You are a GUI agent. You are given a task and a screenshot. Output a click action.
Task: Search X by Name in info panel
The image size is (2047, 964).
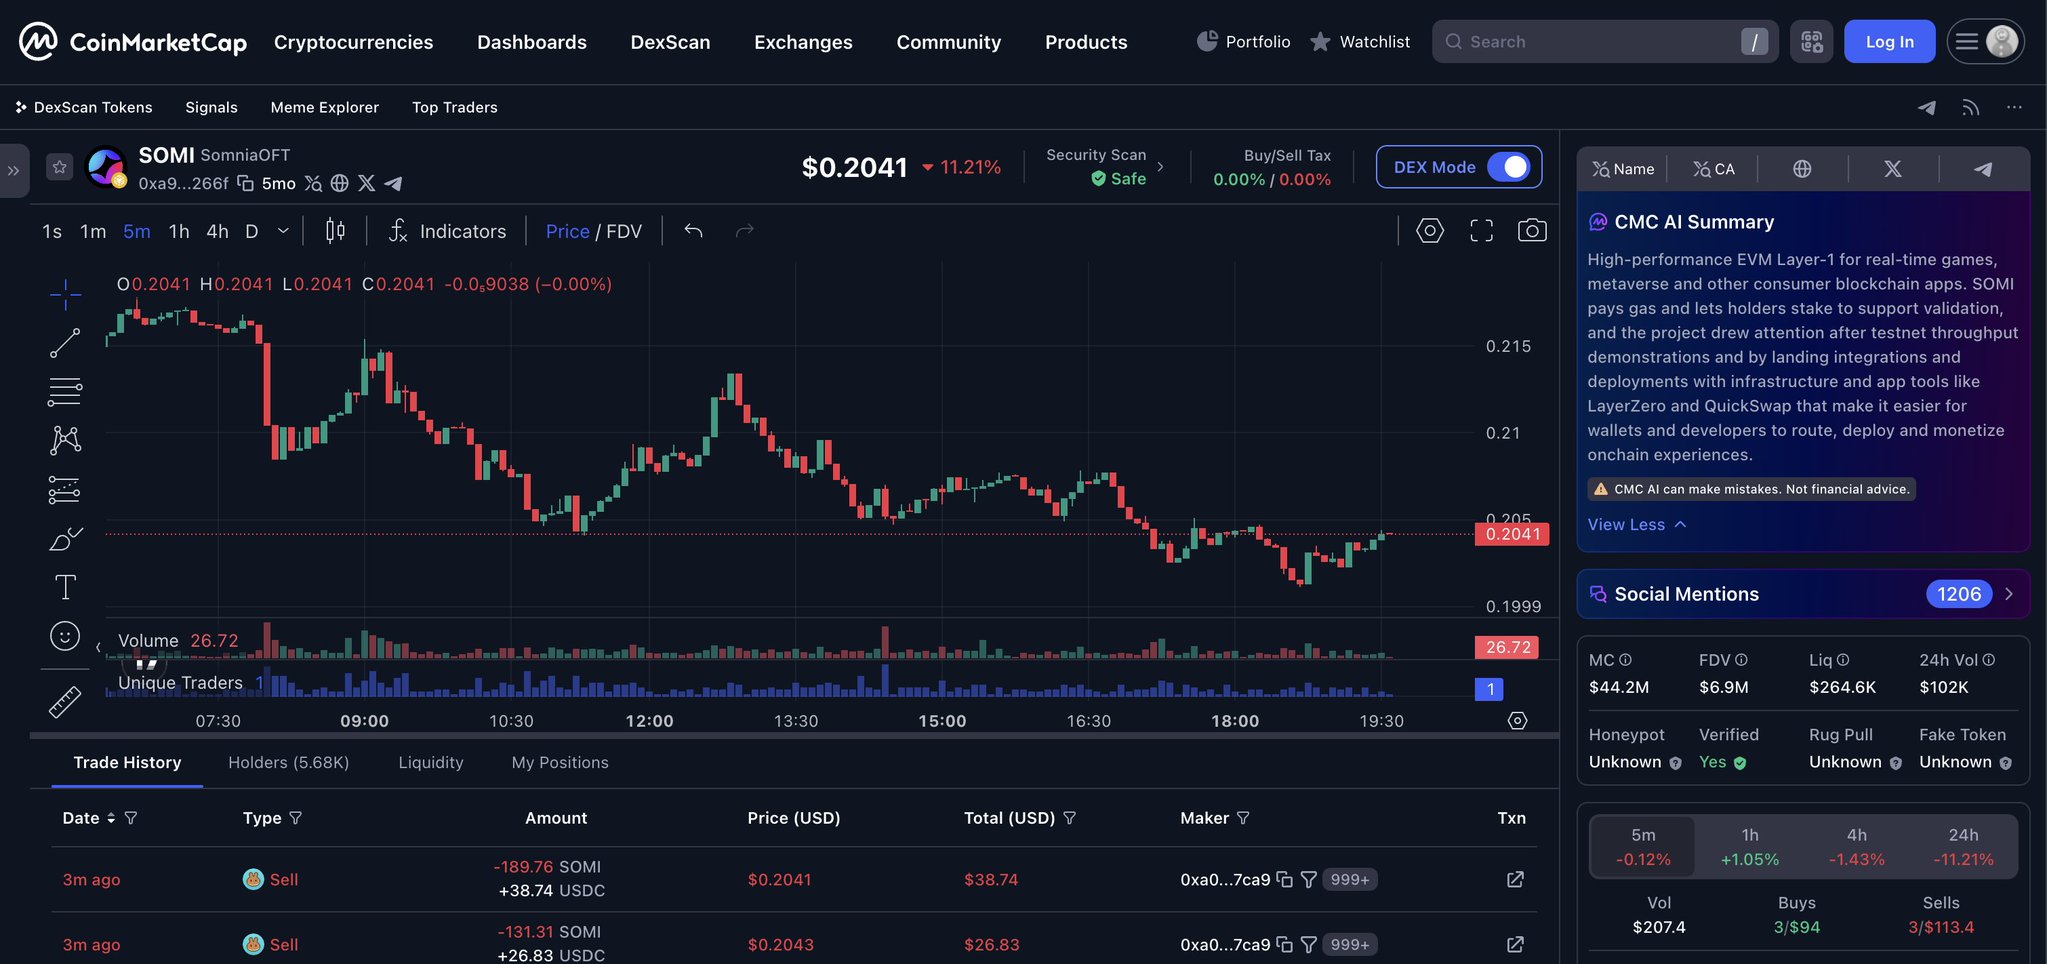click(x=1623, y=169)
